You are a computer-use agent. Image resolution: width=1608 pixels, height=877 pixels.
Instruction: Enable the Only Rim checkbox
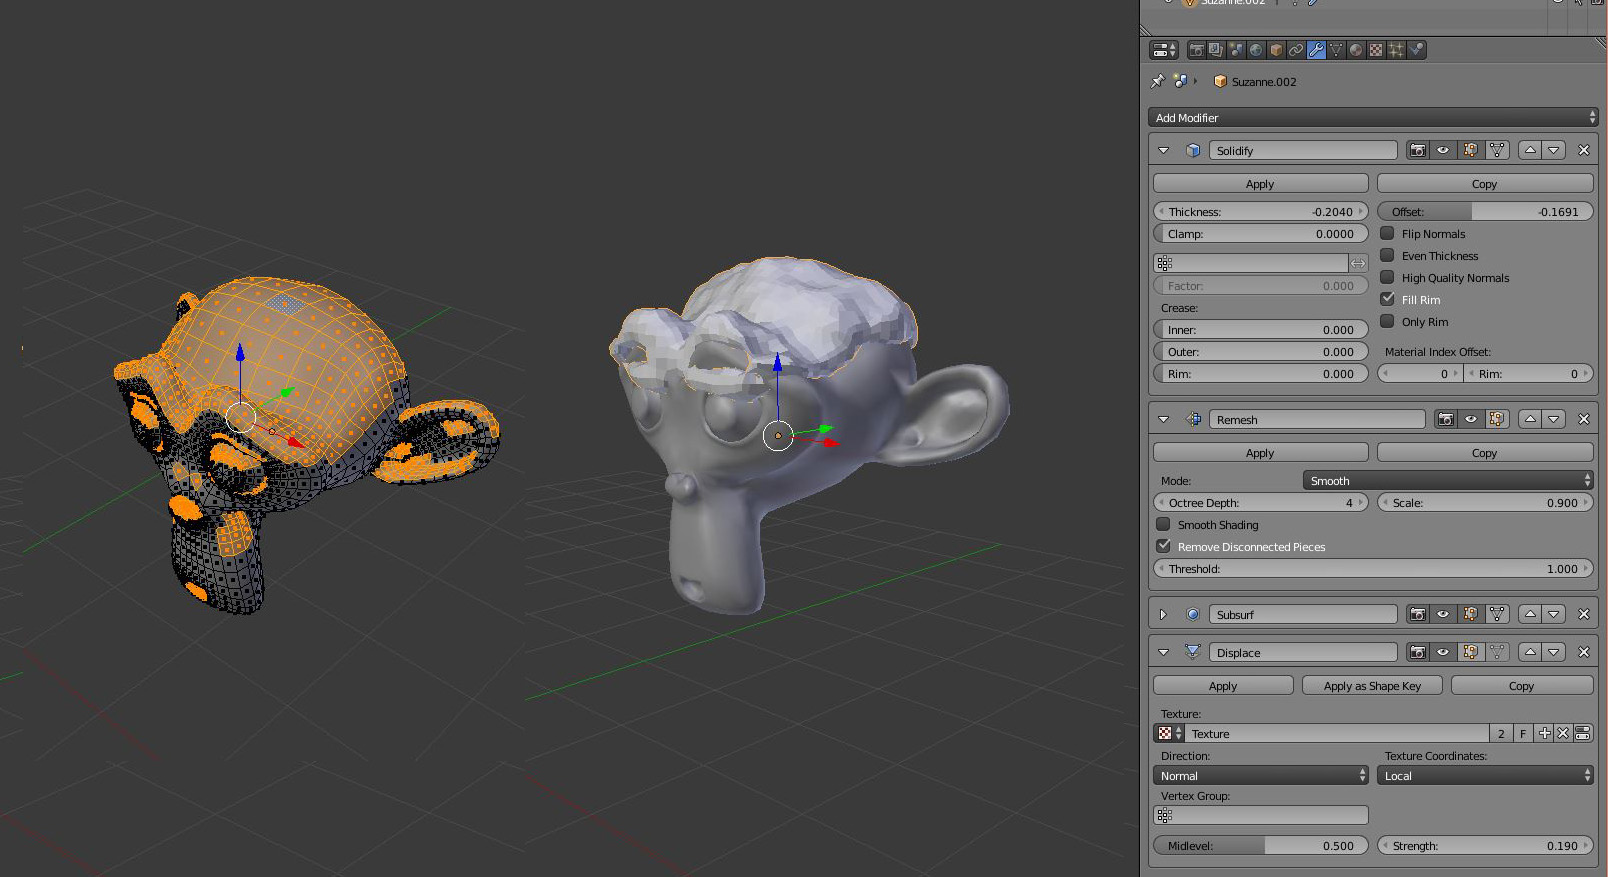tap(1387, 321)
